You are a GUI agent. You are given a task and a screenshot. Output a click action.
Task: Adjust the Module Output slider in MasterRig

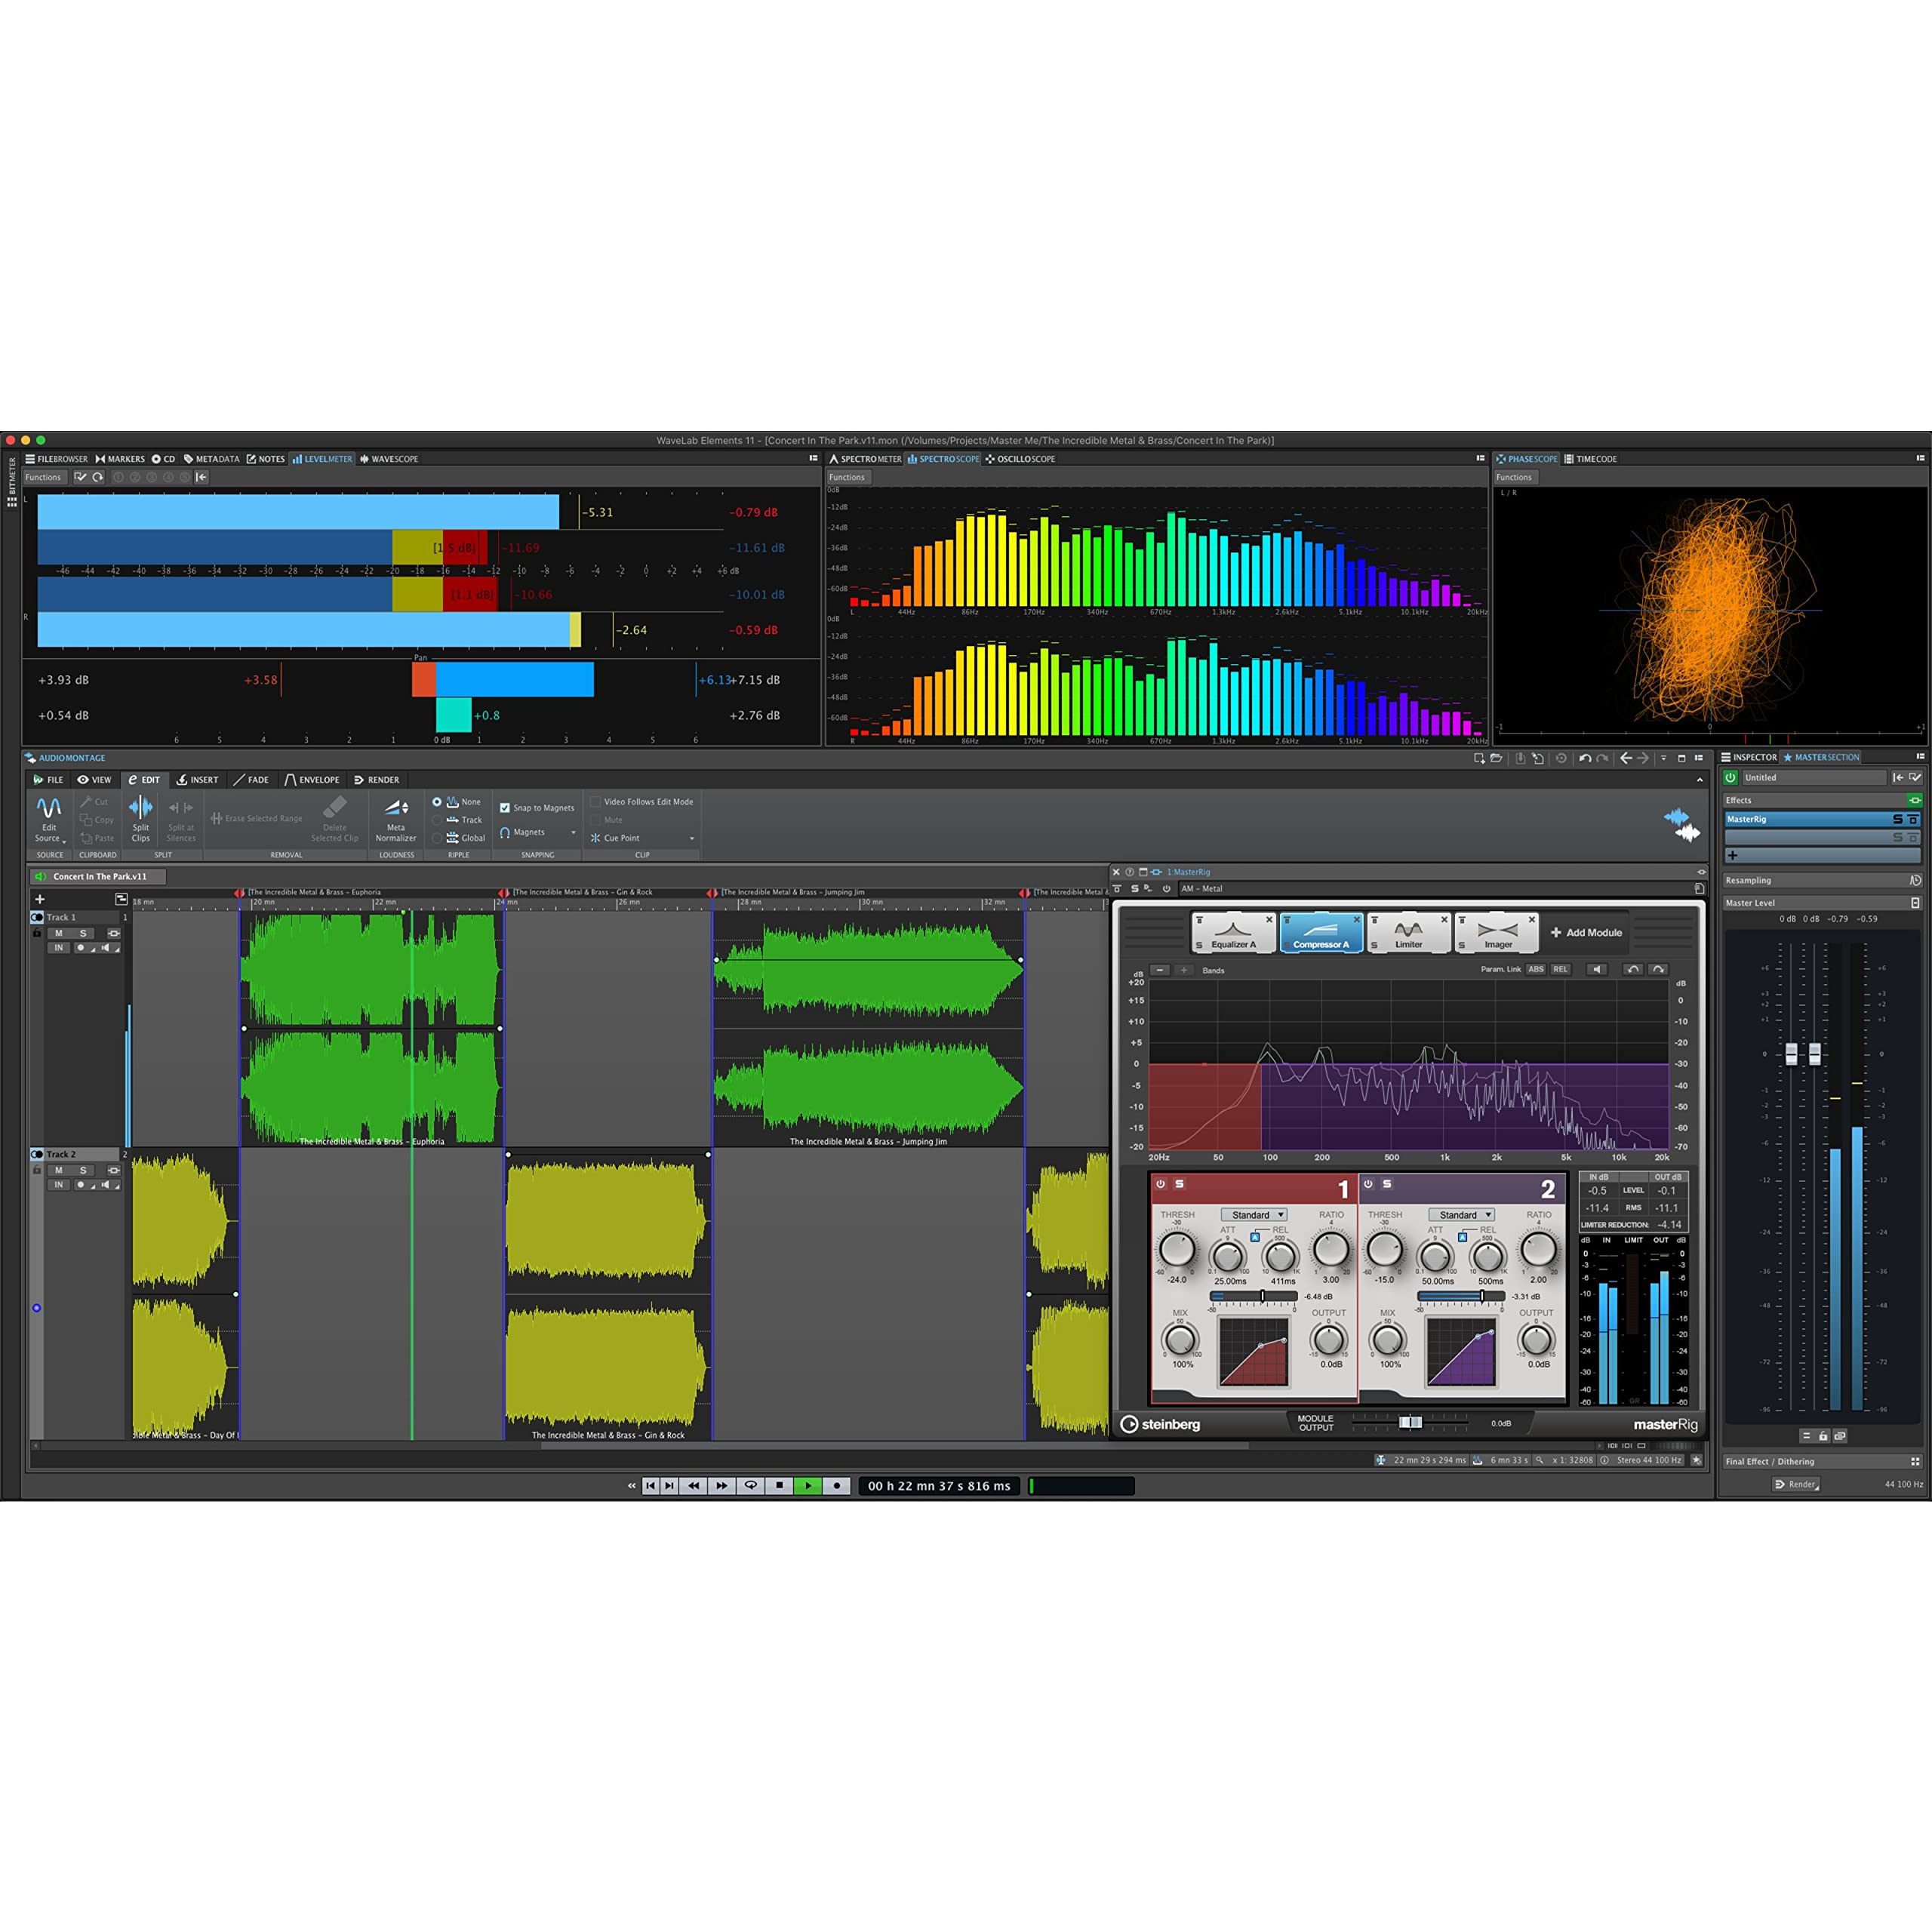pyautogui.click(x=1409, y=1422)
